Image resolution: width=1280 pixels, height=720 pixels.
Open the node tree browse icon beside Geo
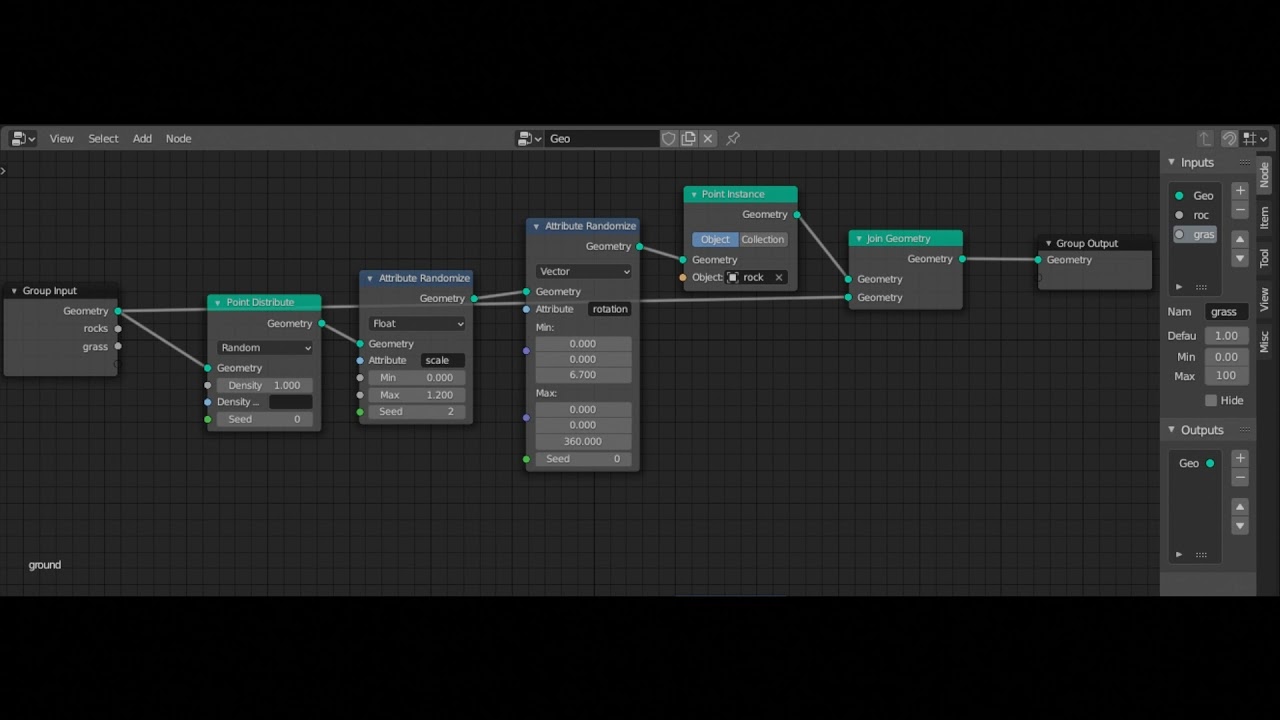coord(530,139)
